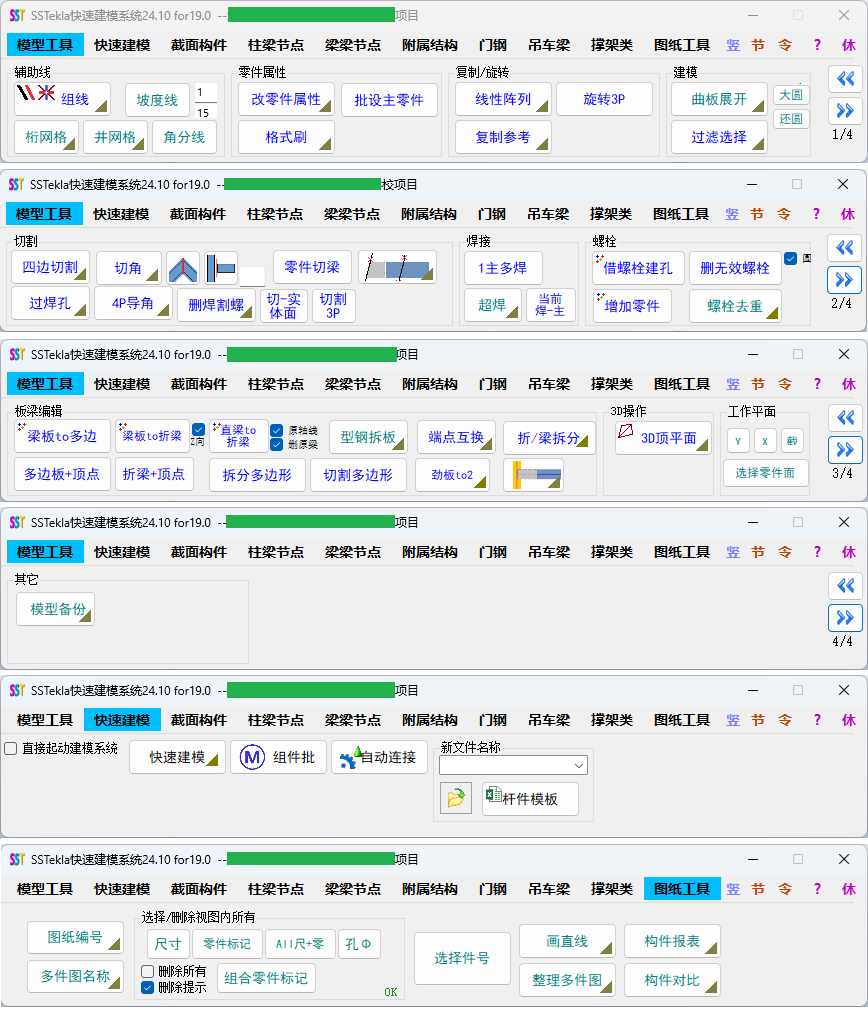This screenshot has height=1016, width=868.
Task: Tick the 删除所有 checkbox
Action: [148, 971]
